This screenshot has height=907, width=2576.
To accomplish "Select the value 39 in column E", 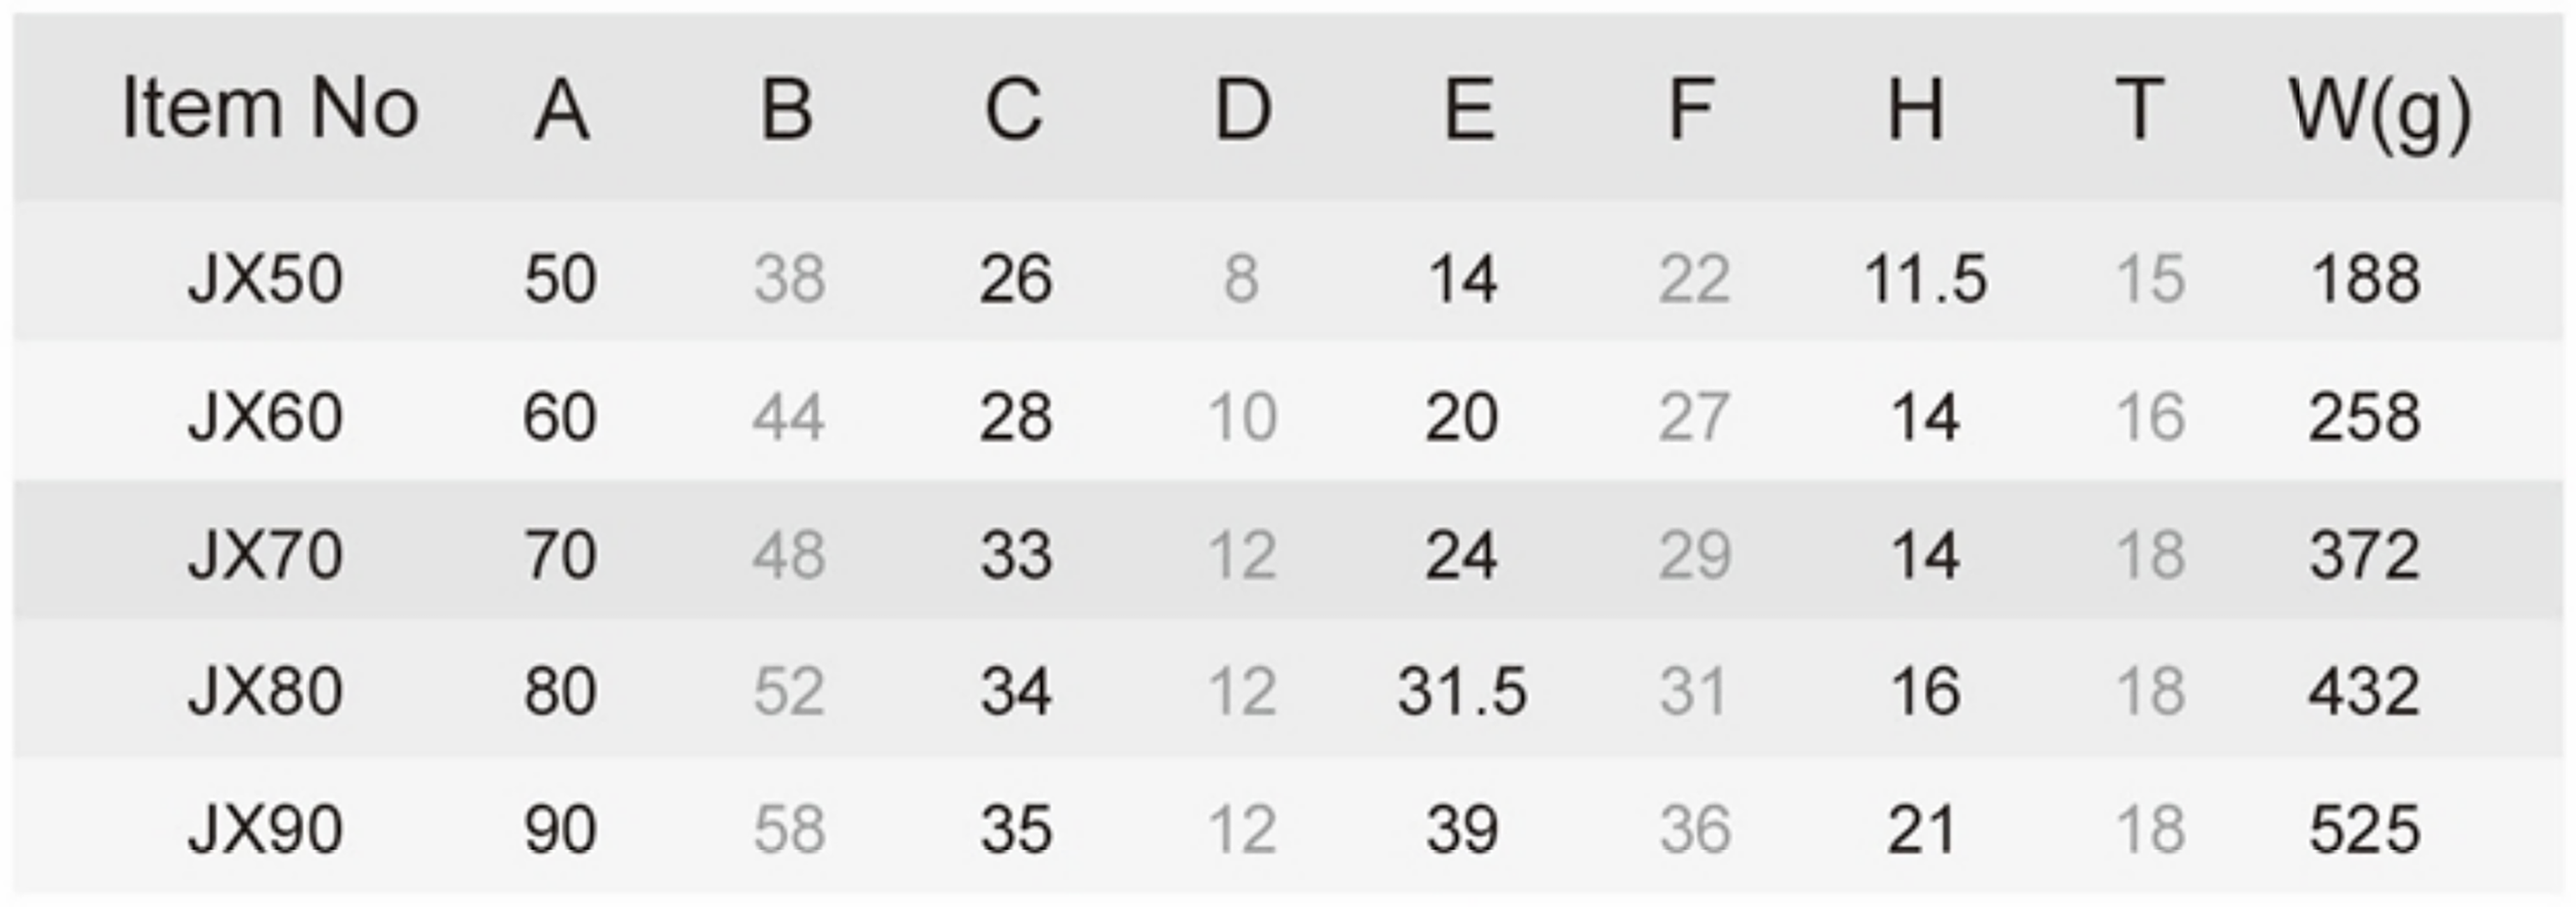I will (1462, 829).
